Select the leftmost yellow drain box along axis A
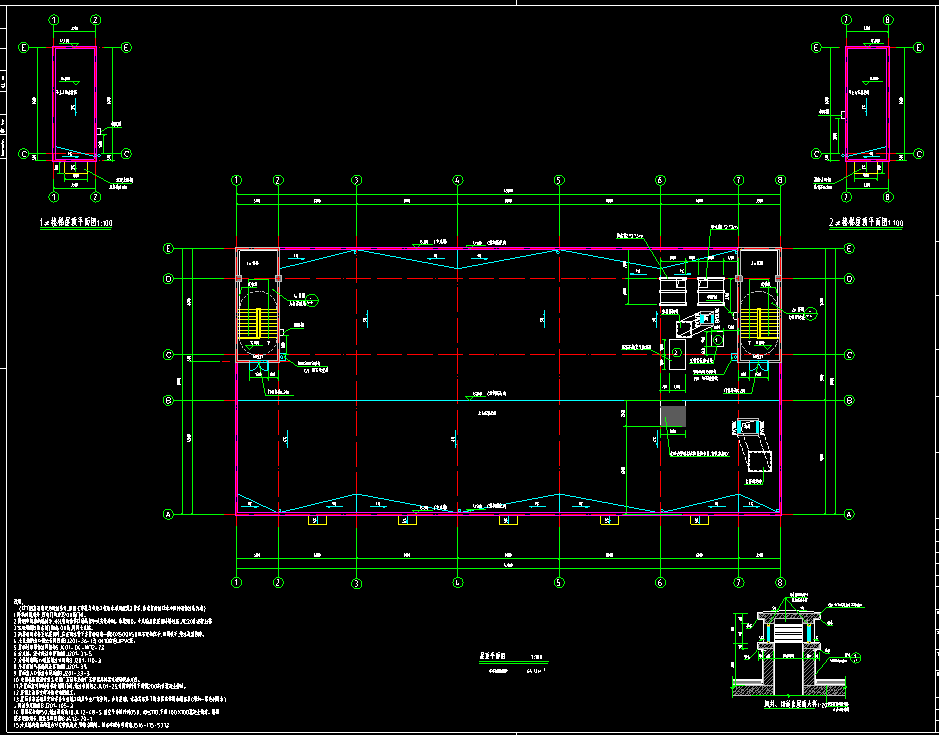Viewport: 939px width, 735px height. [318, 520]
